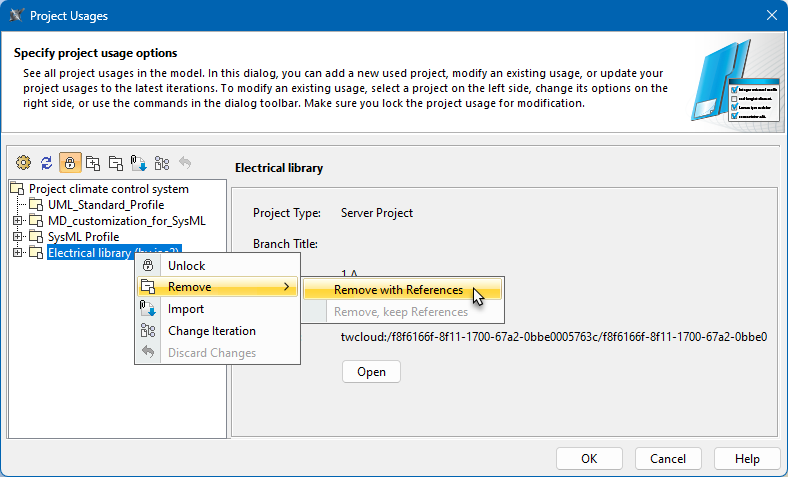Viewport: 788px width, 477px height.
Task: Click the import used project toolbar icon
Action: click(x=139, y=162)
